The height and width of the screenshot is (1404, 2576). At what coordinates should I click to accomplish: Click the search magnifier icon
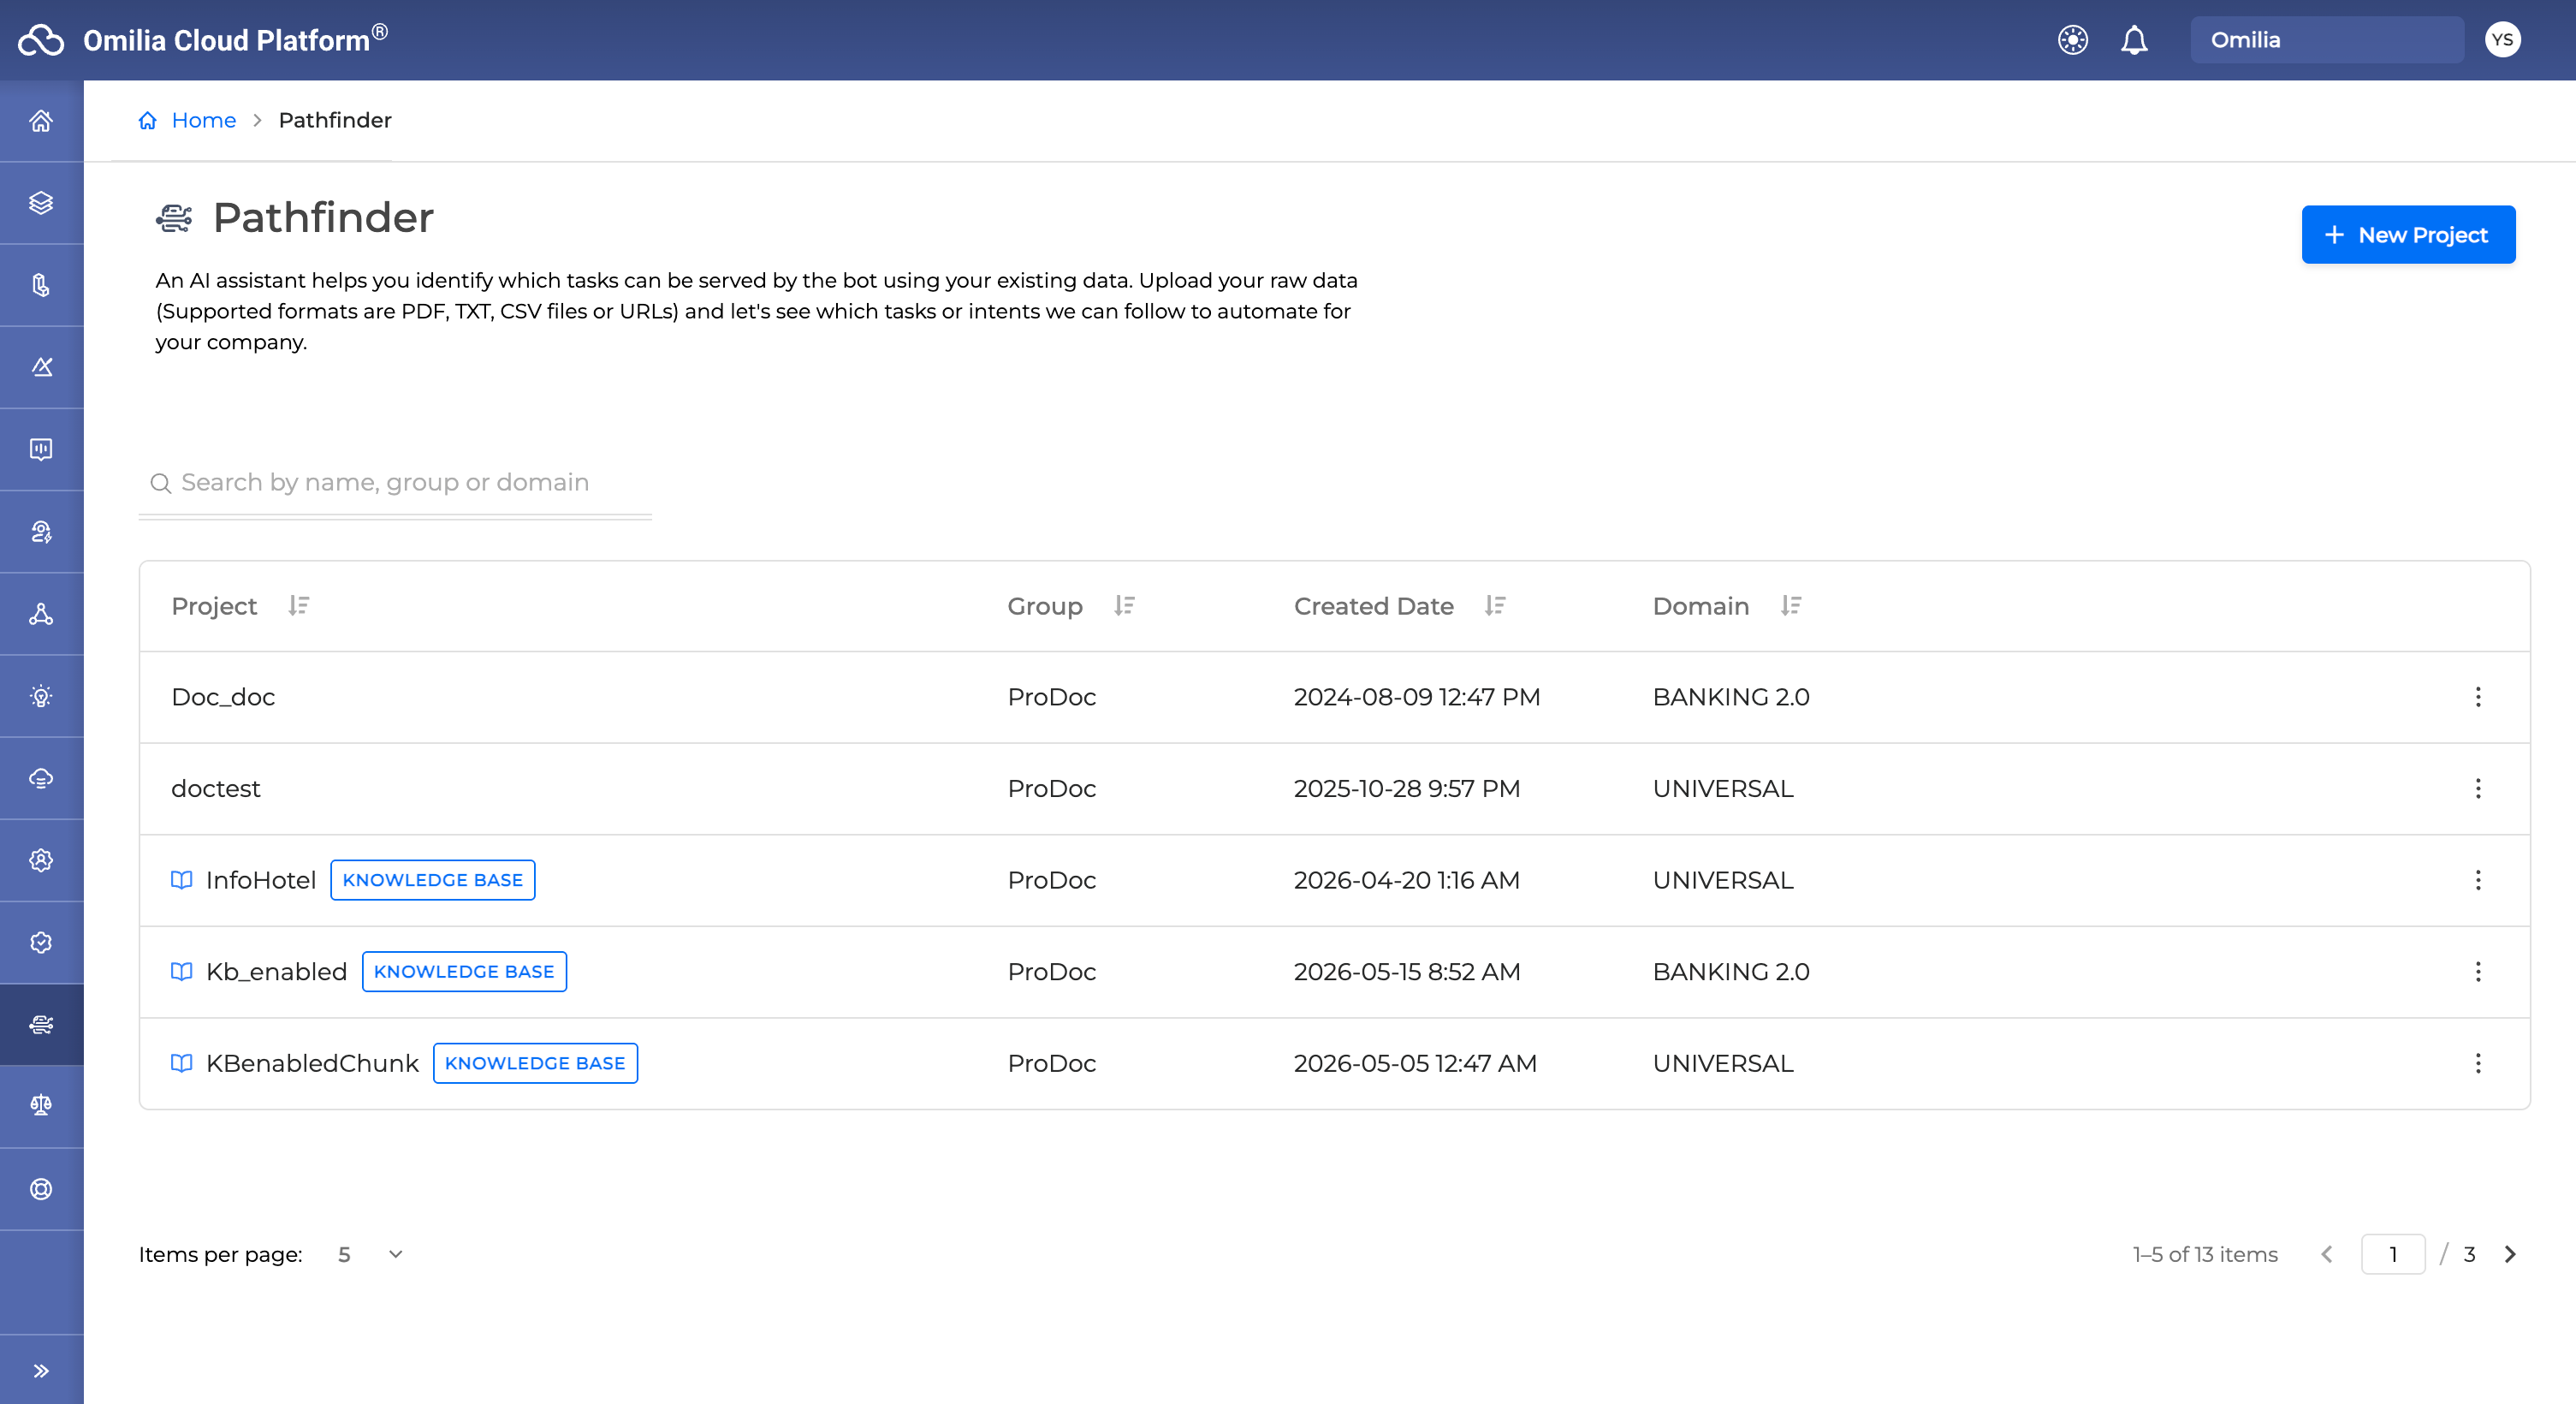(x=160, y=484)
